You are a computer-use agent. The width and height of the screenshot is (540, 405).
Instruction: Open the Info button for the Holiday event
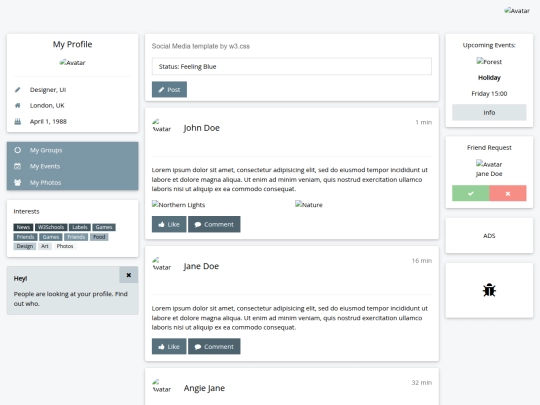click(x=489, y=113)
